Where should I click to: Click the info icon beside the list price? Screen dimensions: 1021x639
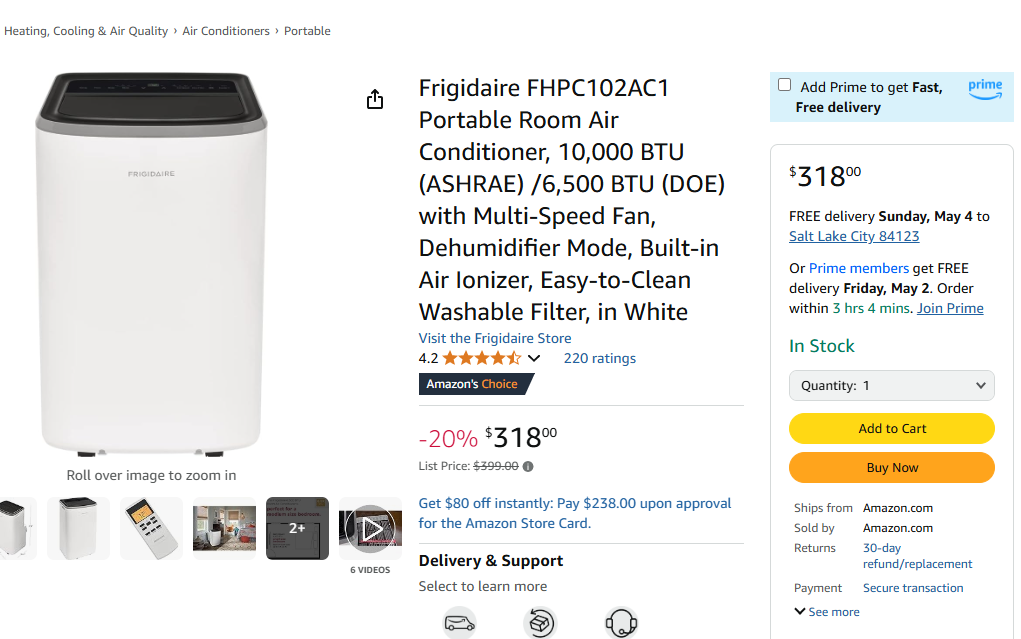tap(527, 466)
